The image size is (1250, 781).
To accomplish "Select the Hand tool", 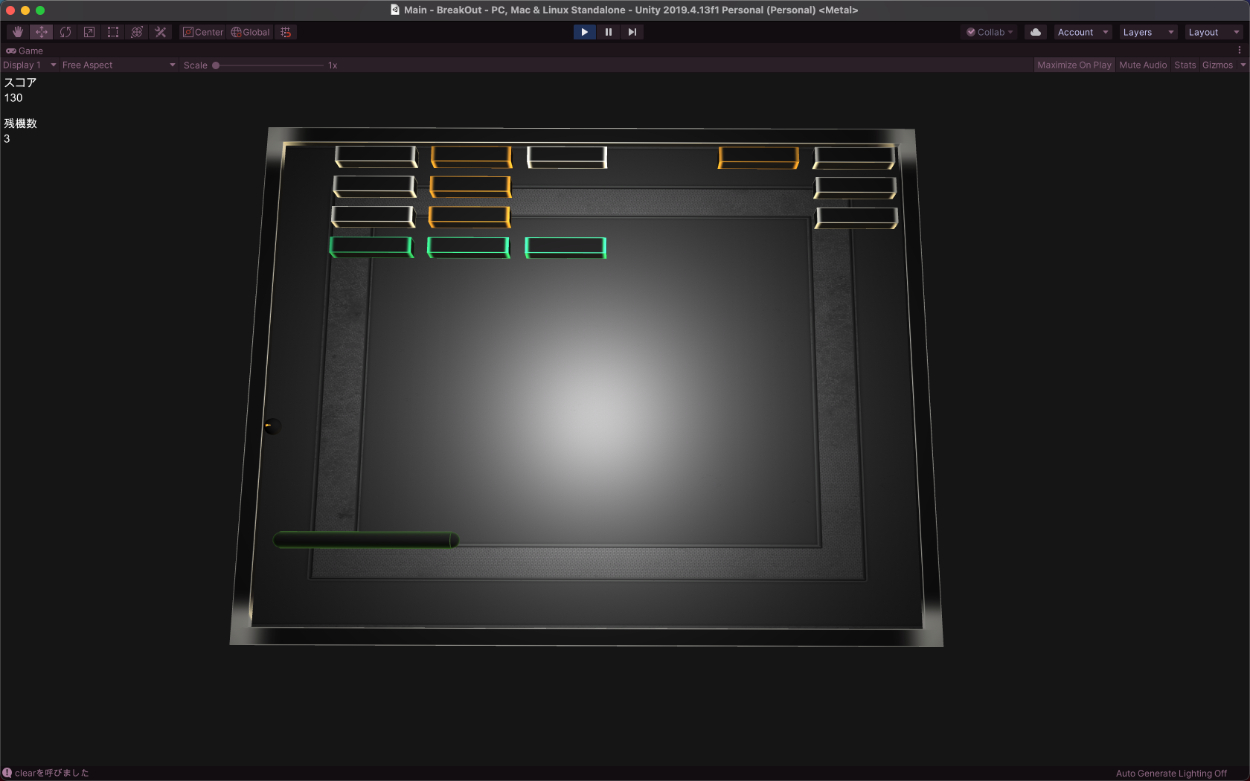I will (x=18, y=32).
